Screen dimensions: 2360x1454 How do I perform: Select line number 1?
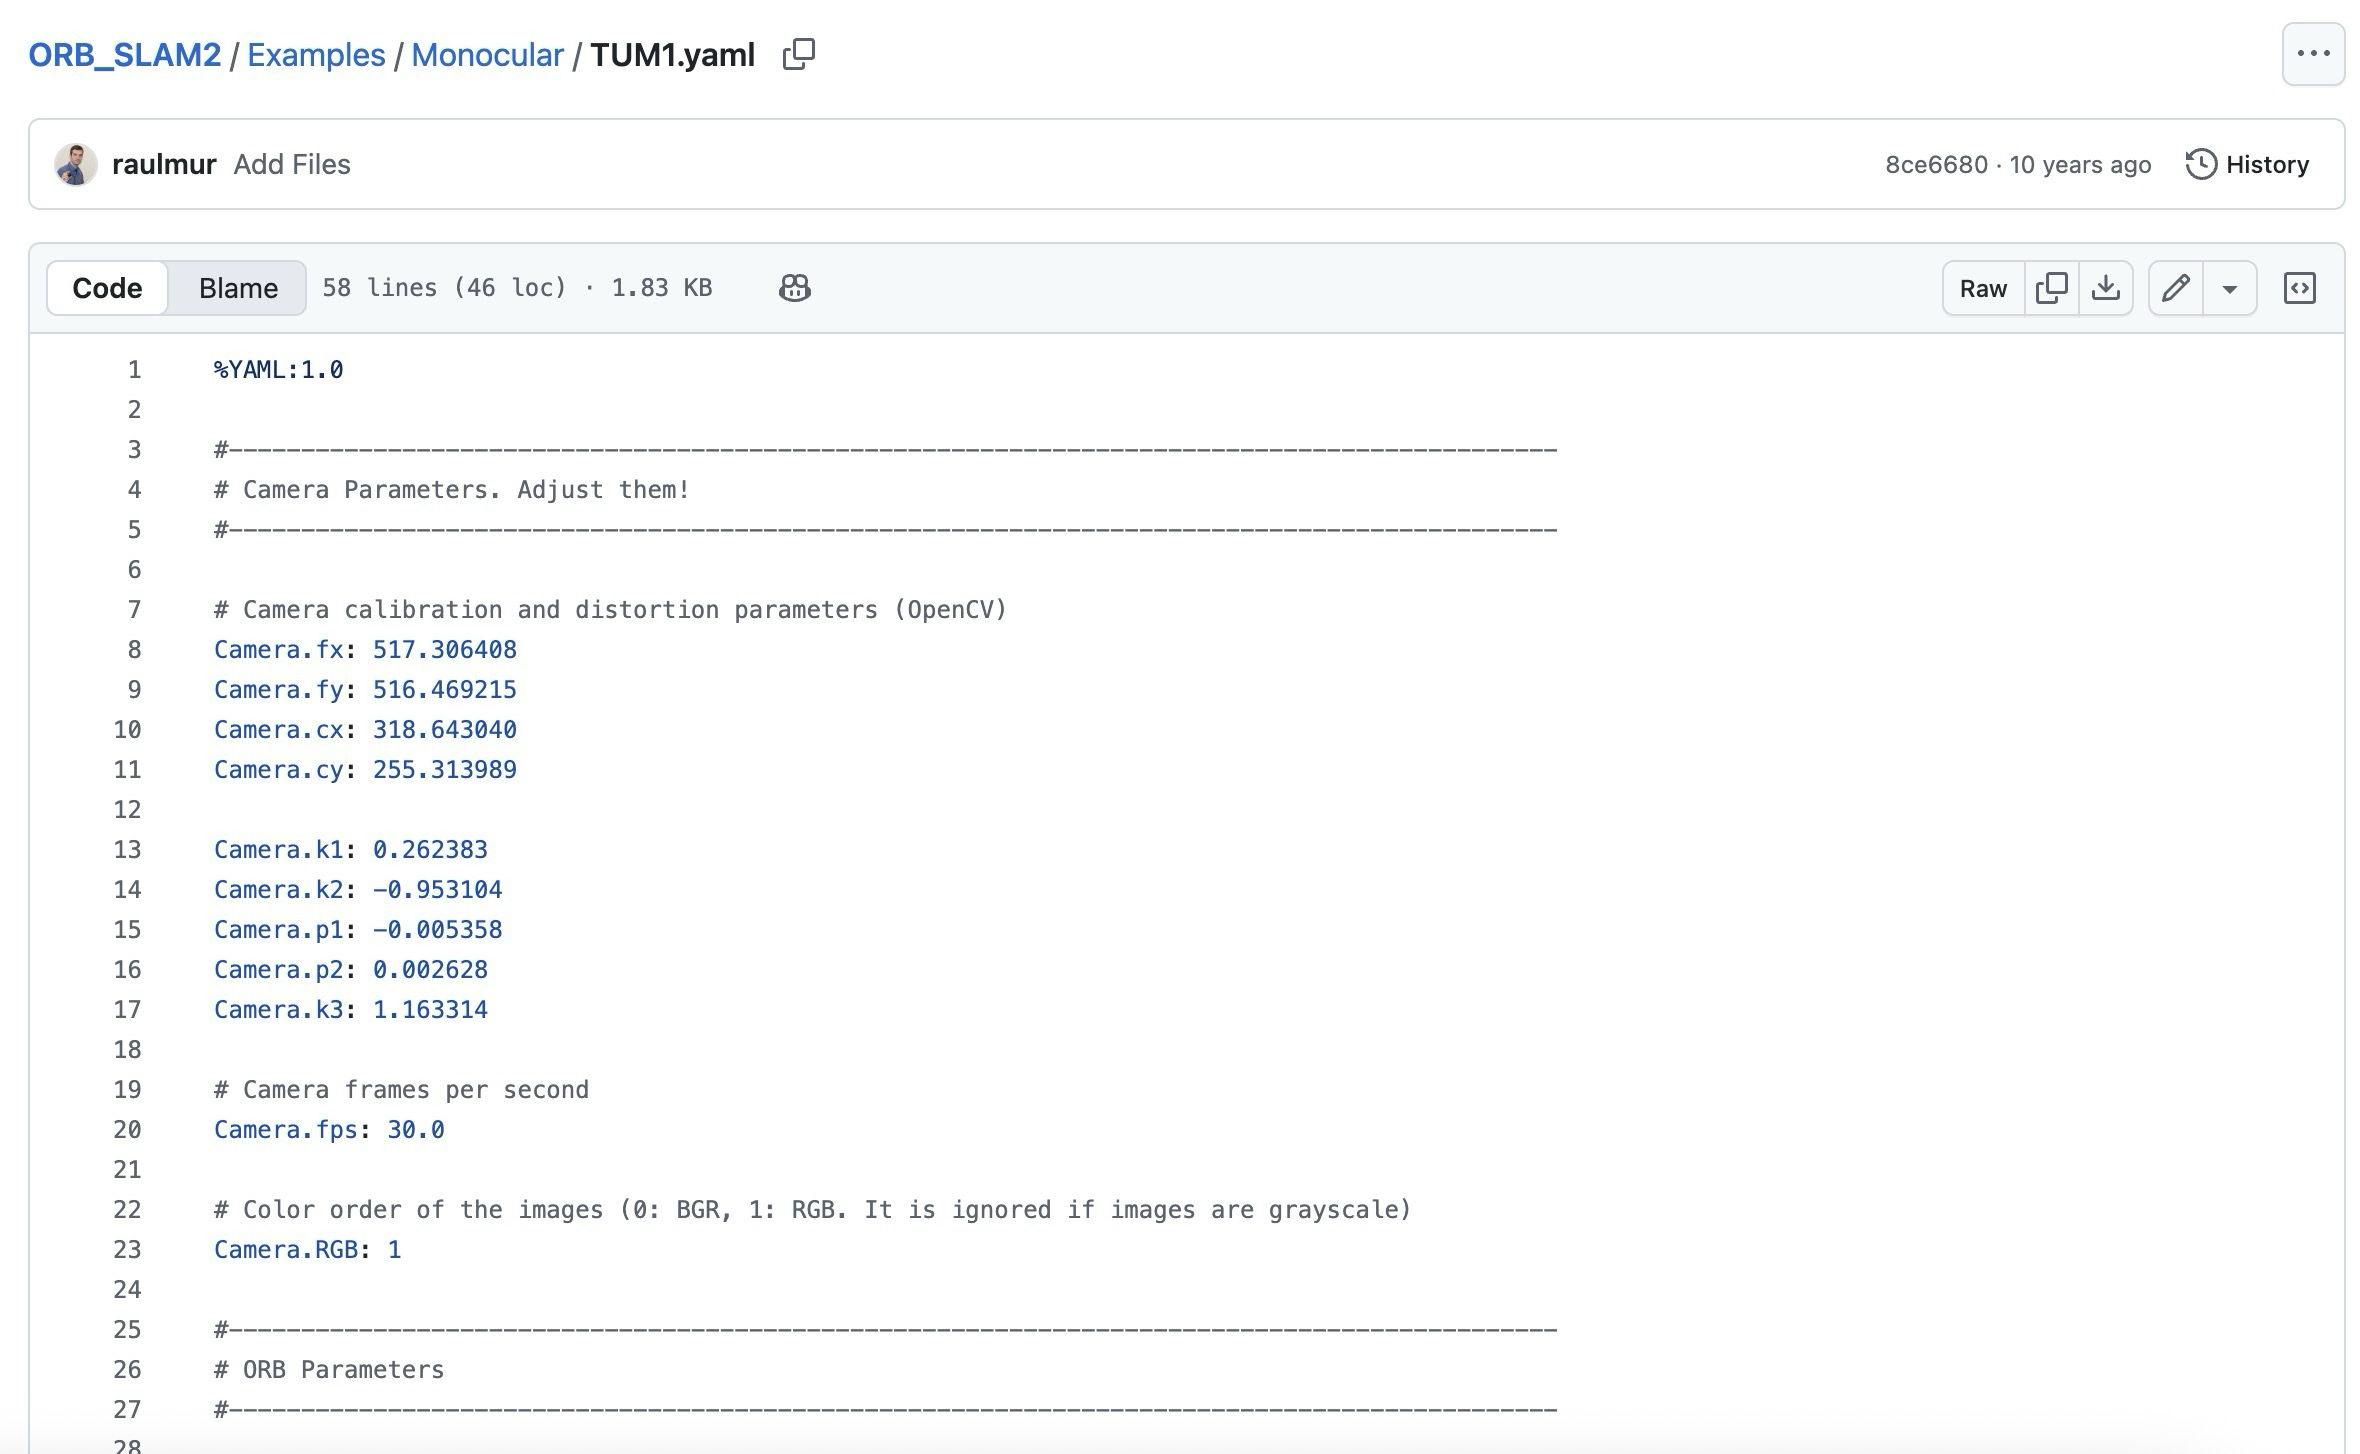[x=134, y=370]
